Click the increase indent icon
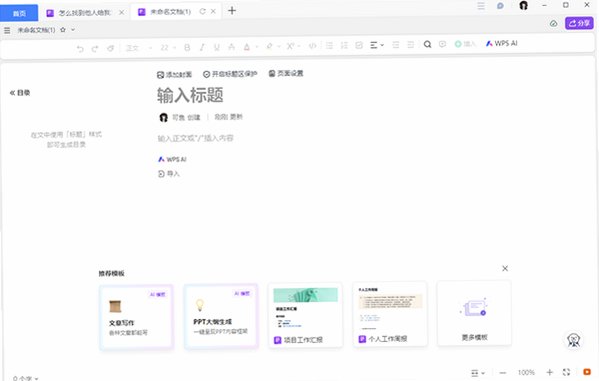The image size is (599, 381). (411, 45)
